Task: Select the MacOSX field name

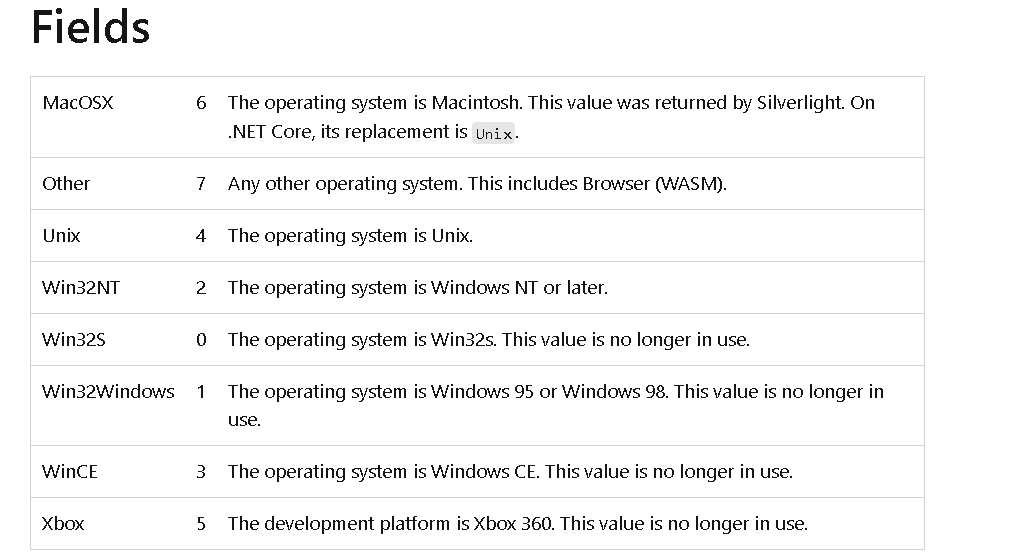Action: (78, 103)
